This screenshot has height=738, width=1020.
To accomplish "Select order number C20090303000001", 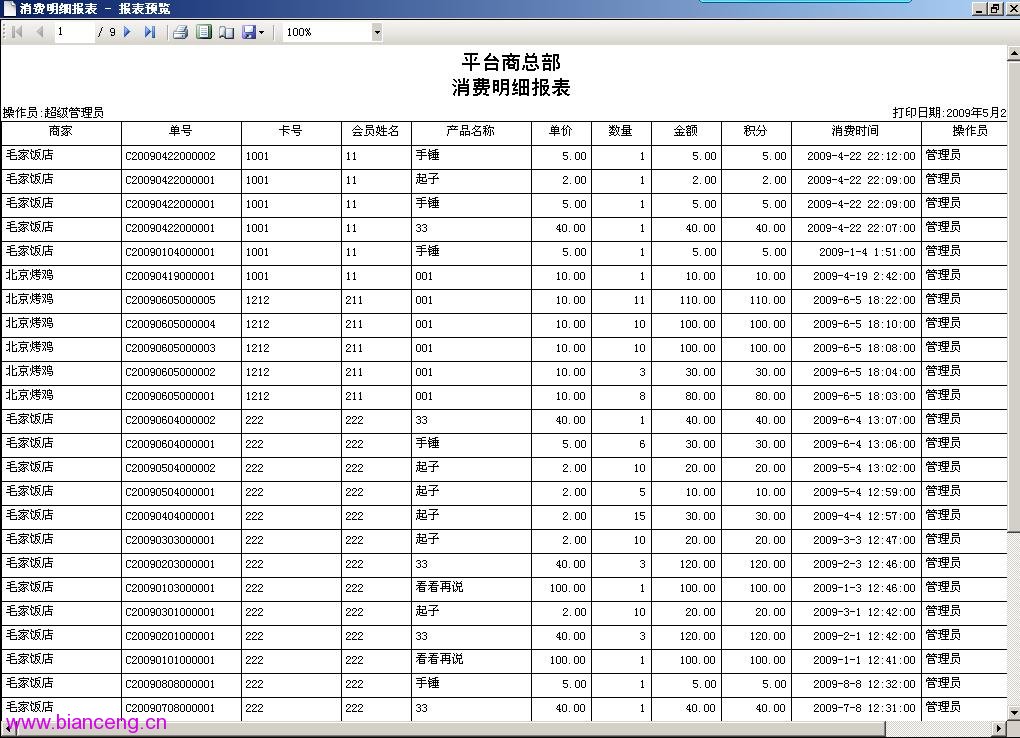I will pos(170,540).
